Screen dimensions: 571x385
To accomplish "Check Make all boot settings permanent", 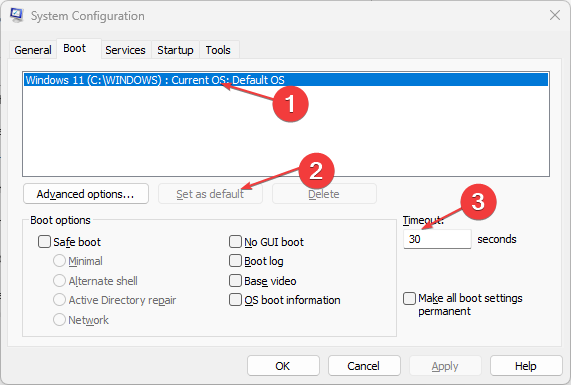I will [x=409, y=298].
